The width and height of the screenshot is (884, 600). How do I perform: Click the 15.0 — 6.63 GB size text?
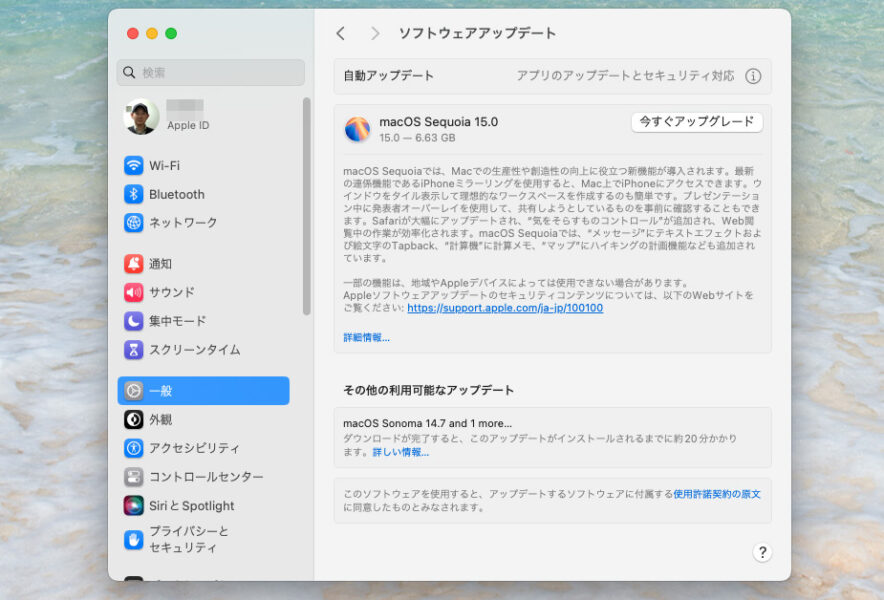click(x=417, y=138)
